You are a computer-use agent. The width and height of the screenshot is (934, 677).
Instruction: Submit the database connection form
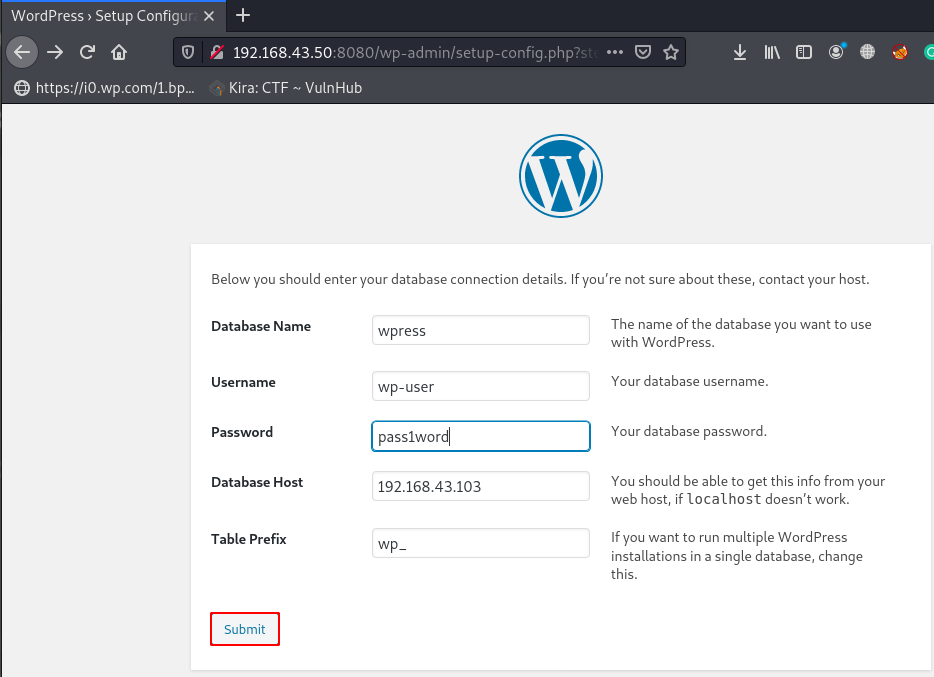point(245,629)
